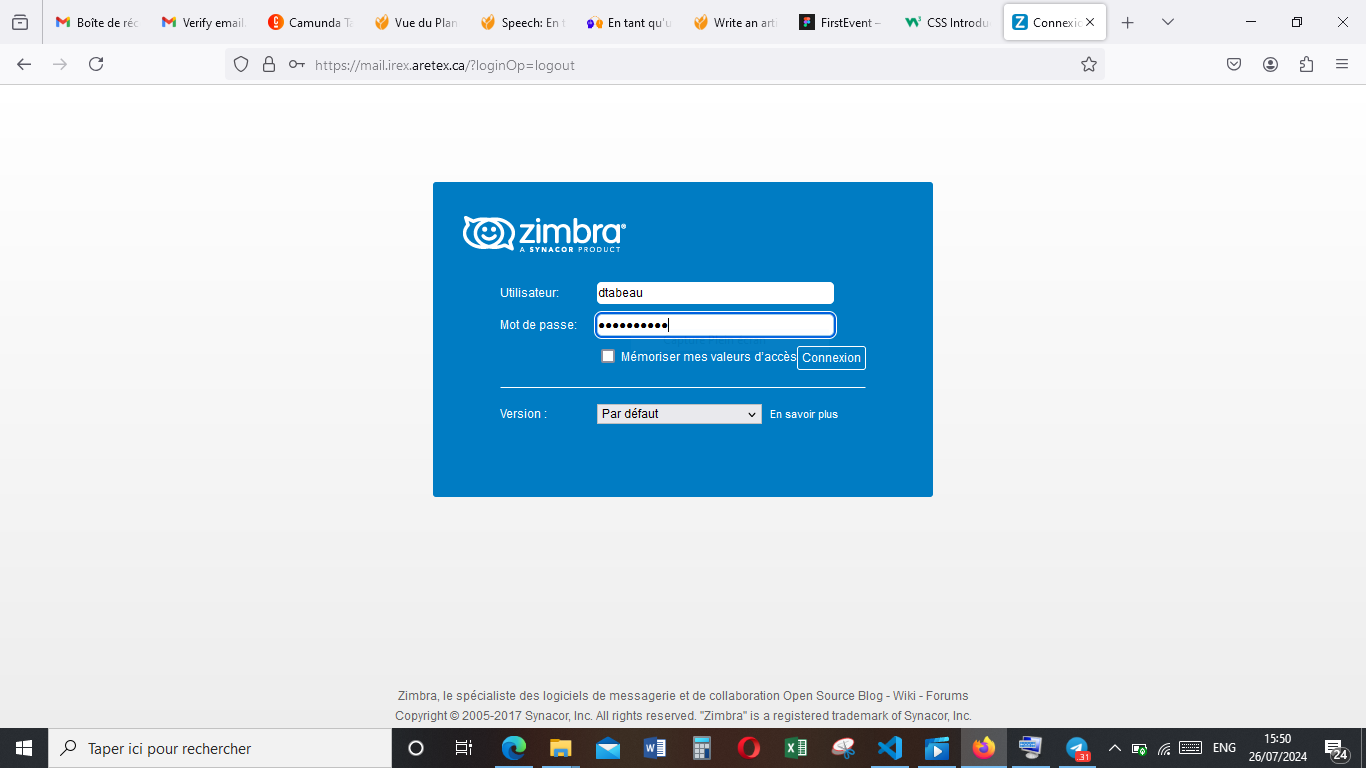
Task: Open the Version dropdown (Par défaut)
Action: click(679, 414)
